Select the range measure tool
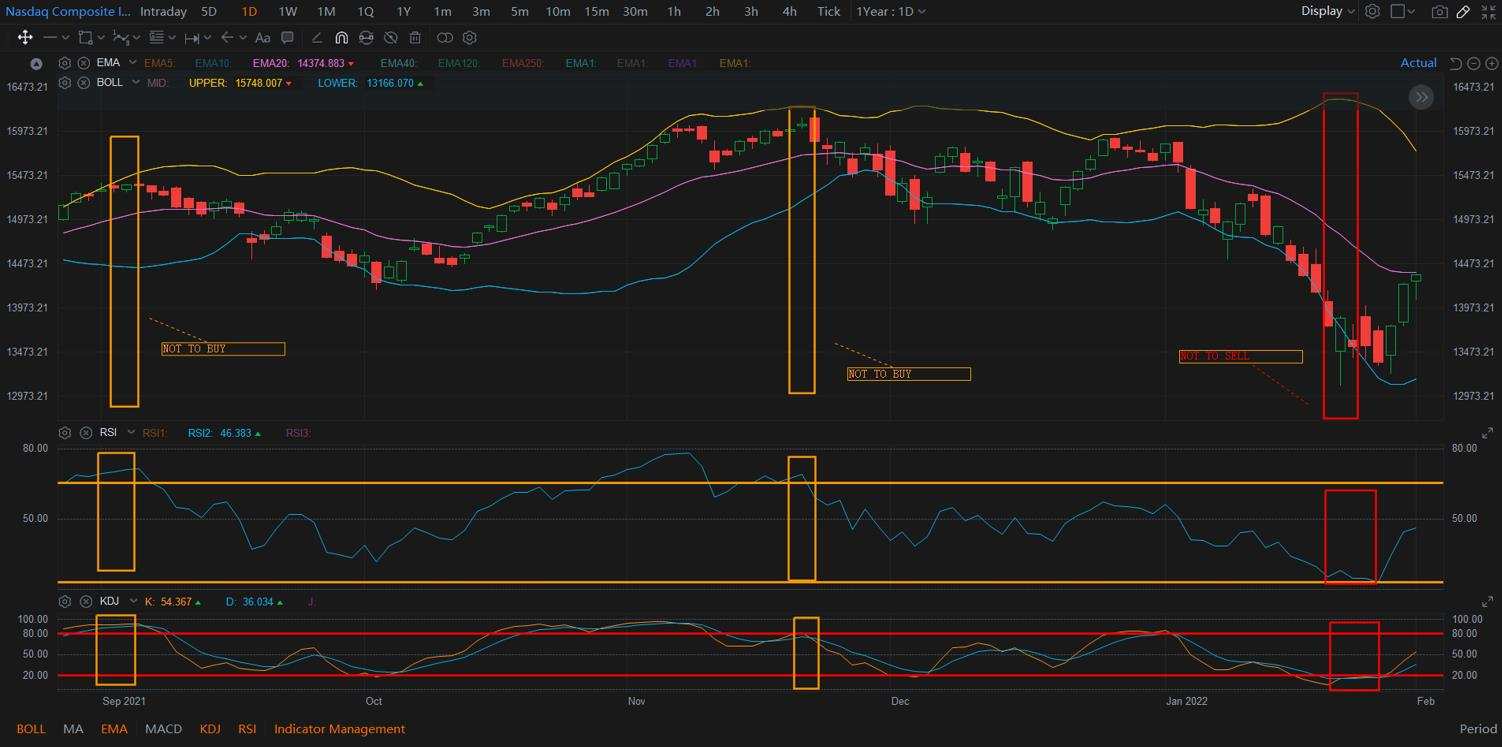 pyautogui.click(x=191, y=38)
